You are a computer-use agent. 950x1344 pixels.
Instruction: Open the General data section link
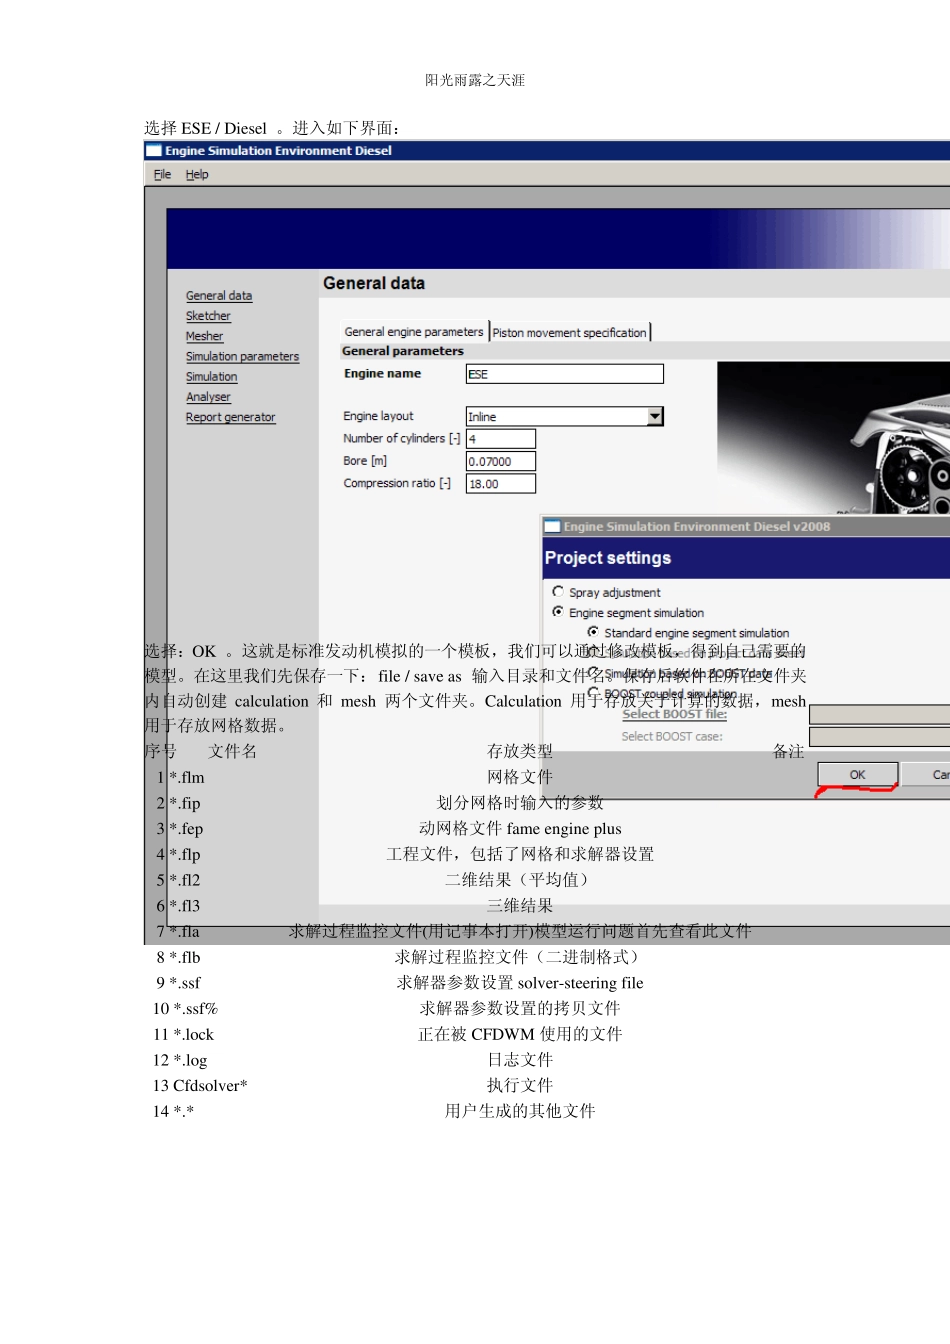(219, 296)
